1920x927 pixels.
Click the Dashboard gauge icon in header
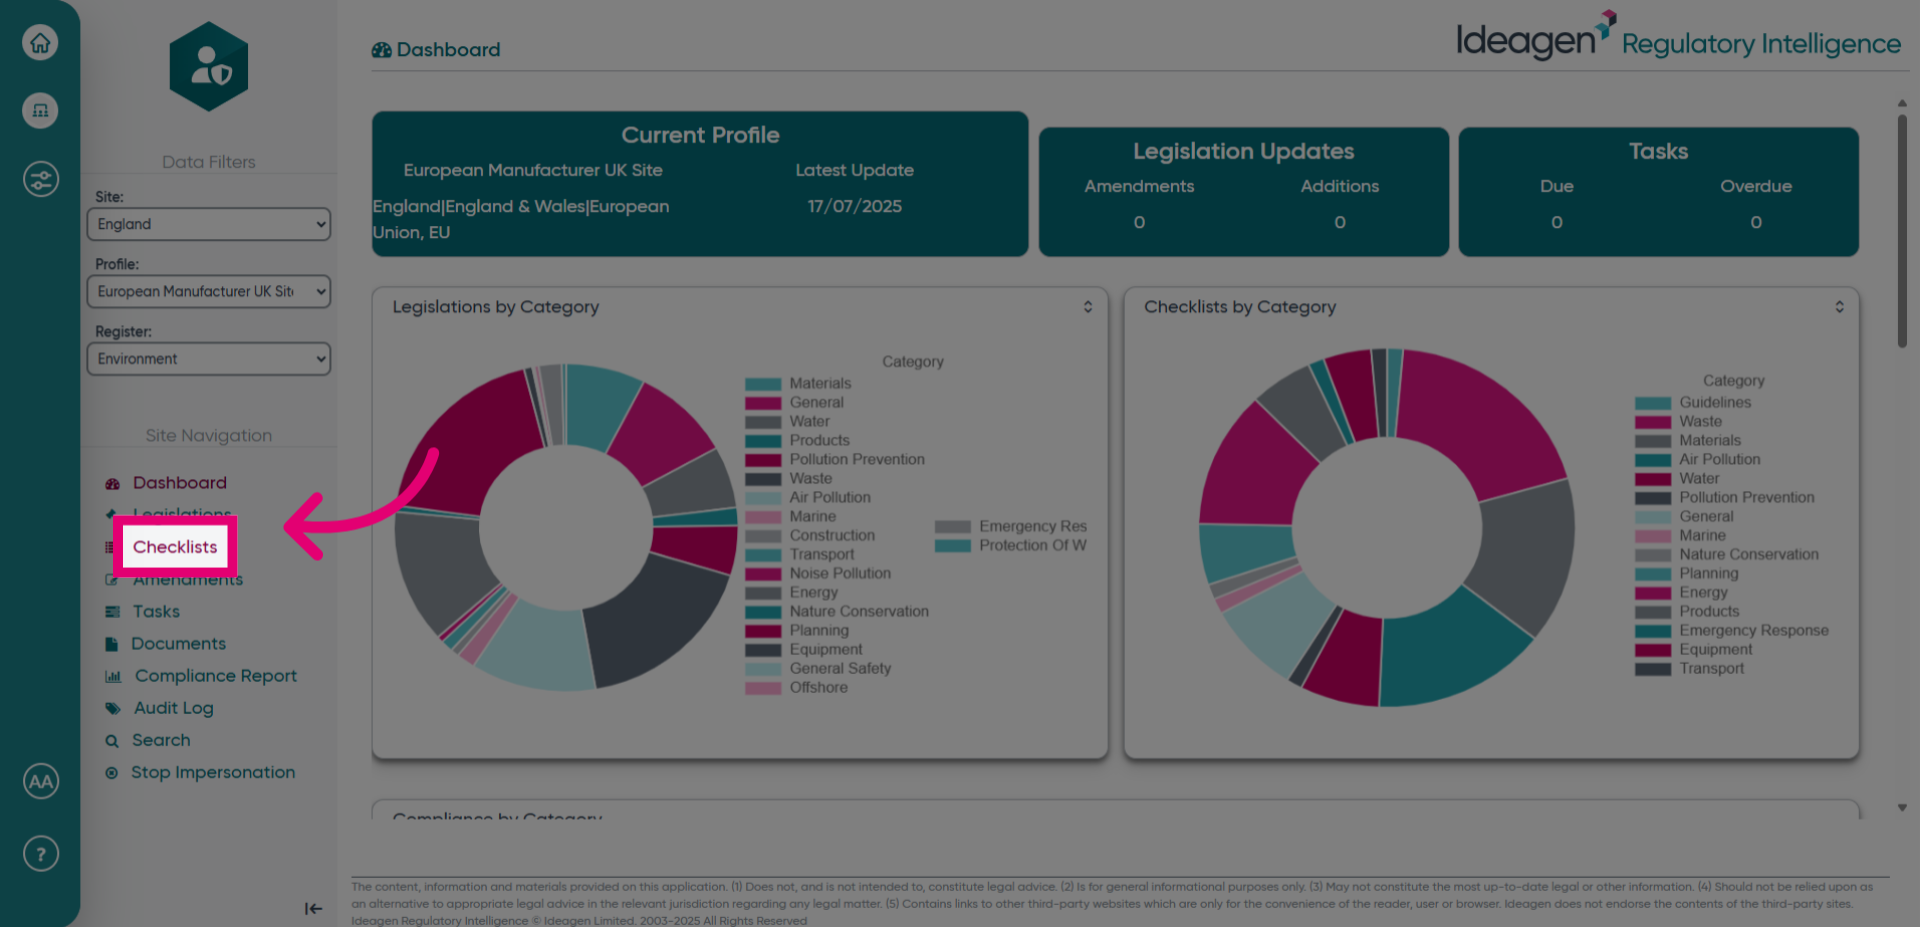point(381,50)
